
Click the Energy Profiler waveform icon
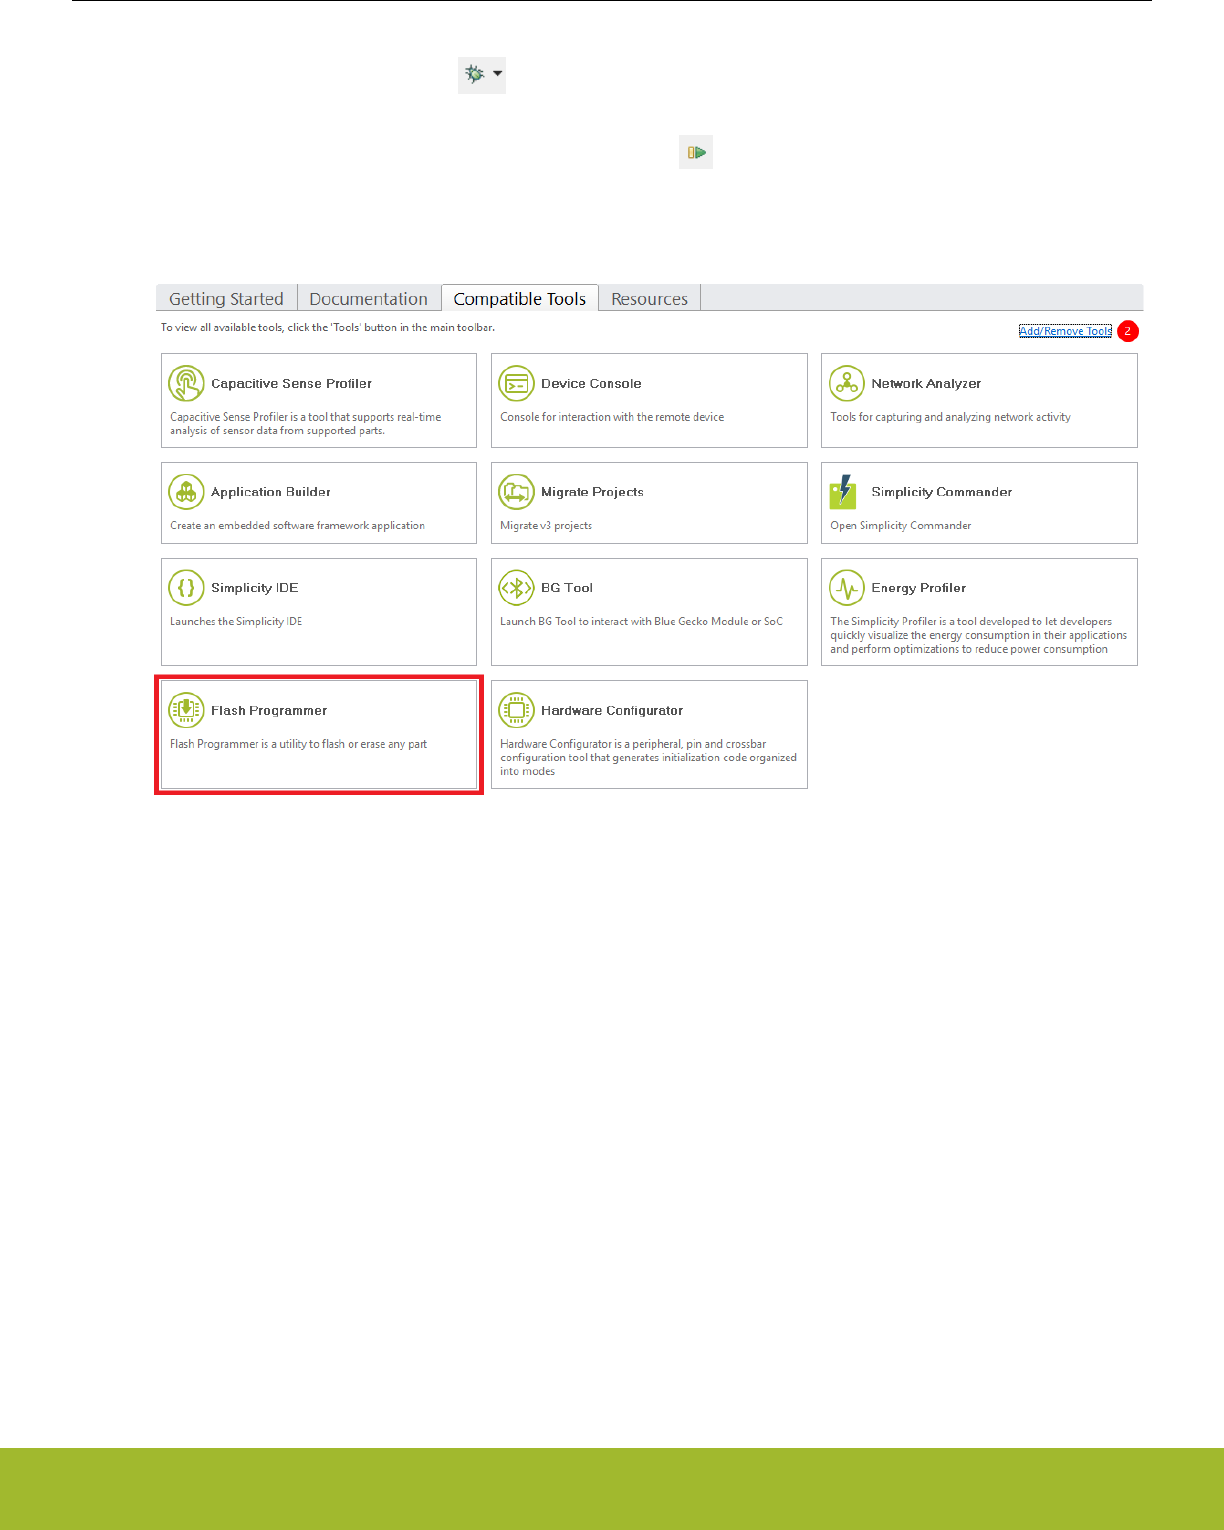(x=847, y=588)
